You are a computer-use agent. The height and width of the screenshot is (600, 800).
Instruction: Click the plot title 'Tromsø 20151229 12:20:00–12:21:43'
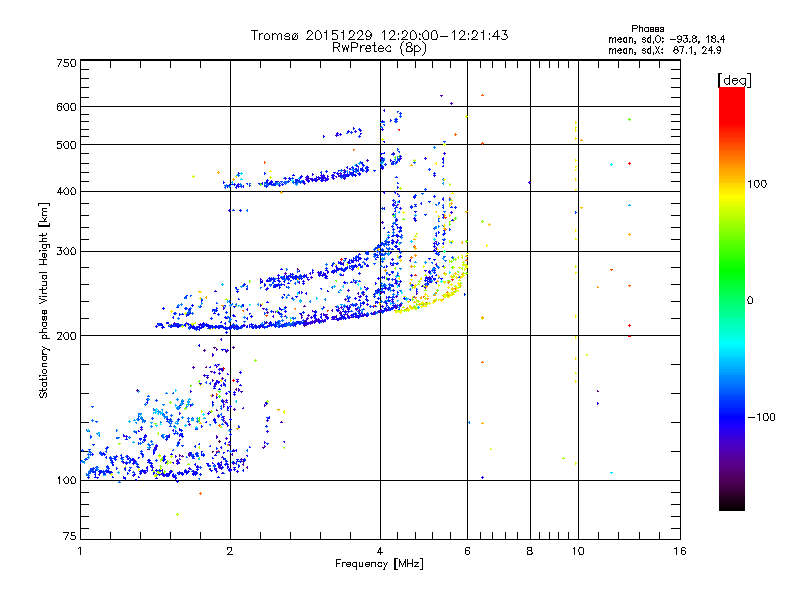click(380, 35)
